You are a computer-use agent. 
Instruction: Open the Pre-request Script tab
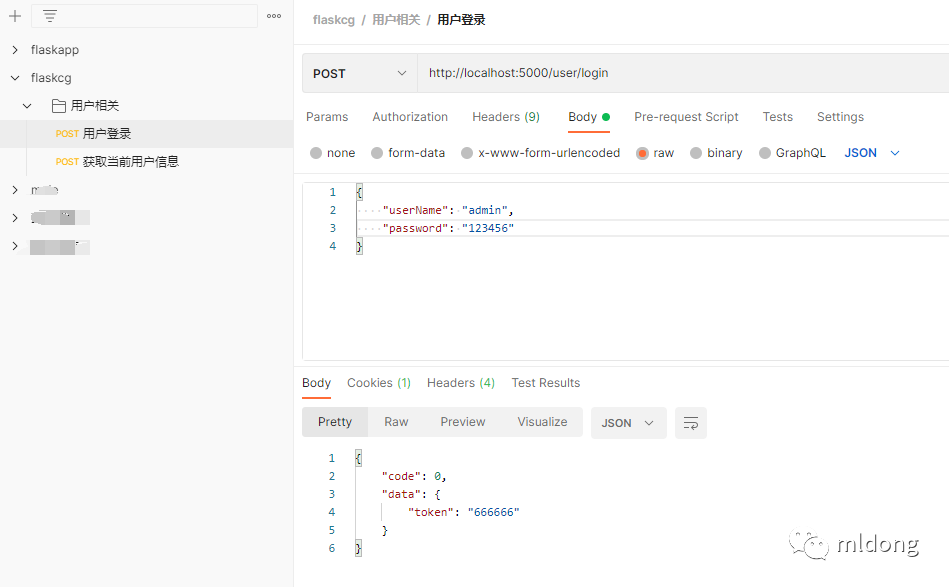[686, 117]
